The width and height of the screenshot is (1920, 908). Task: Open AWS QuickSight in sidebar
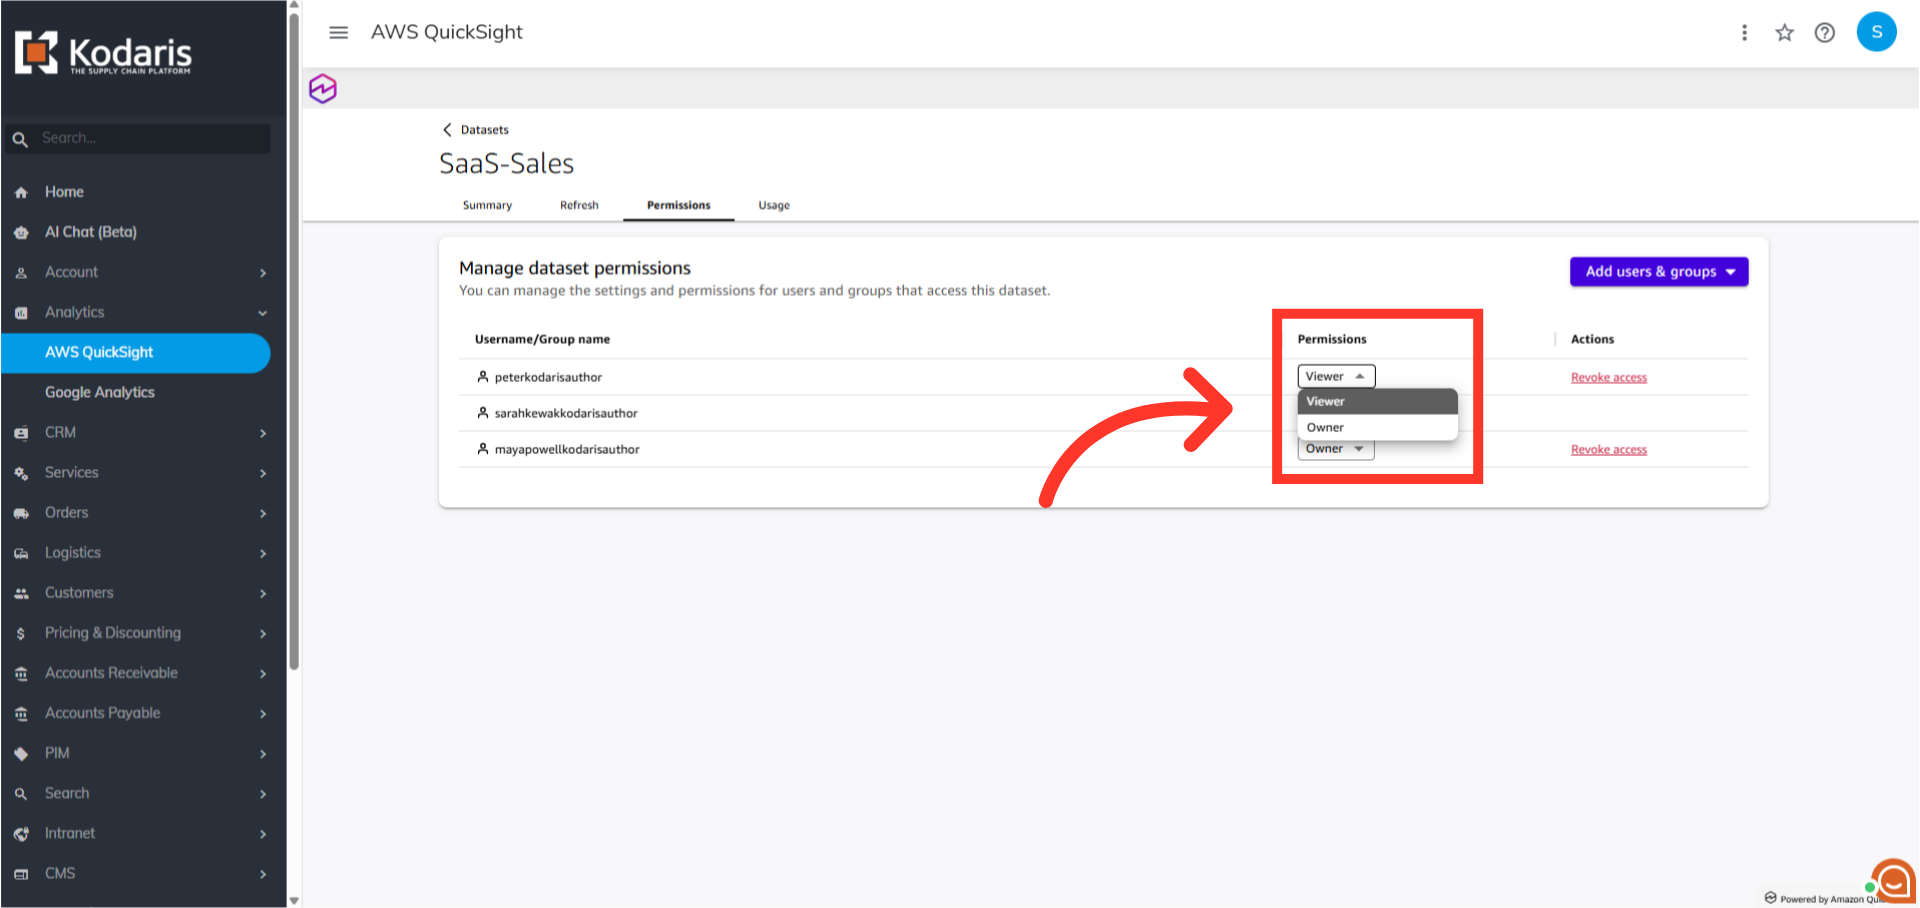point(136,353)
